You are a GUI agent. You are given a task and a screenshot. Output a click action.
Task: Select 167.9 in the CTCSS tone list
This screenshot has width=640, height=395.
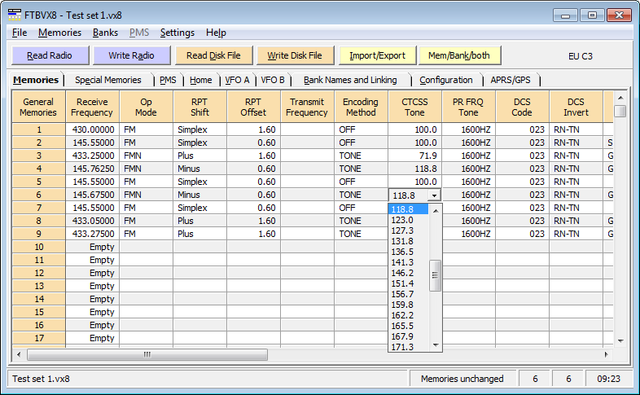tap(408, 337)
